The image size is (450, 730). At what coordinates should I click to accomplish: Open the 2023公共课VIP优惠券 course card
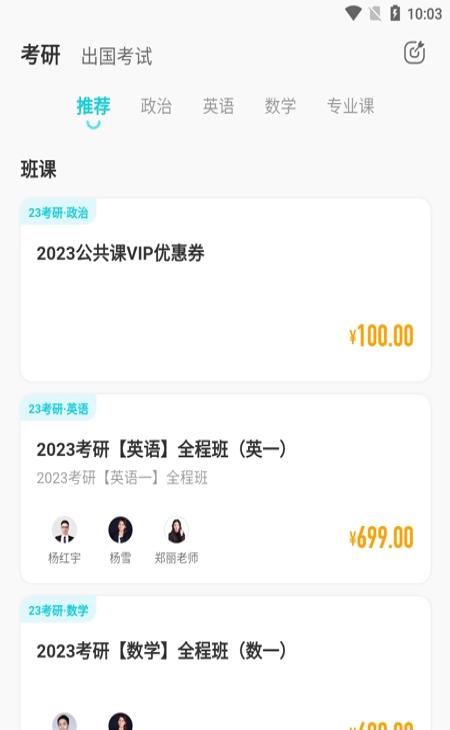[x=225, y=290]
